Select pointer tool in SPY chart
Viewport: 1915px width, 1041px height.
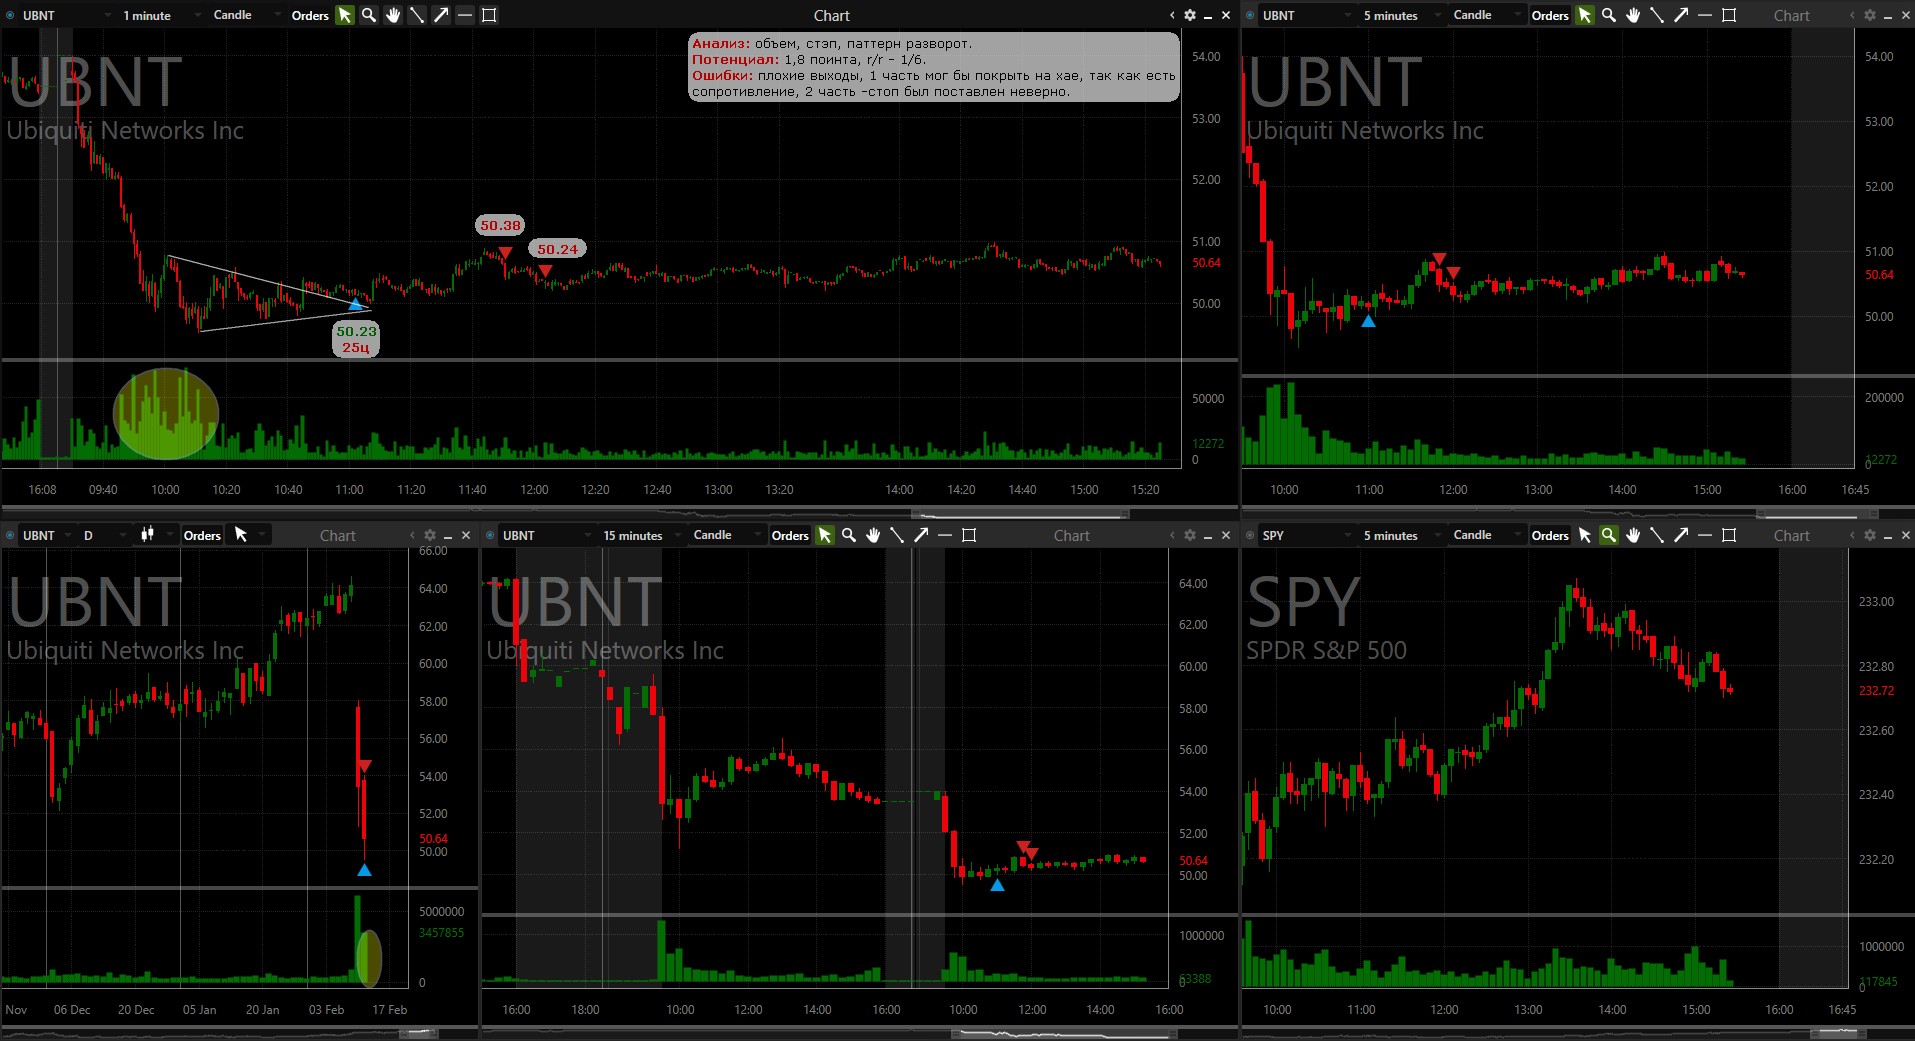coord(1584,535)
